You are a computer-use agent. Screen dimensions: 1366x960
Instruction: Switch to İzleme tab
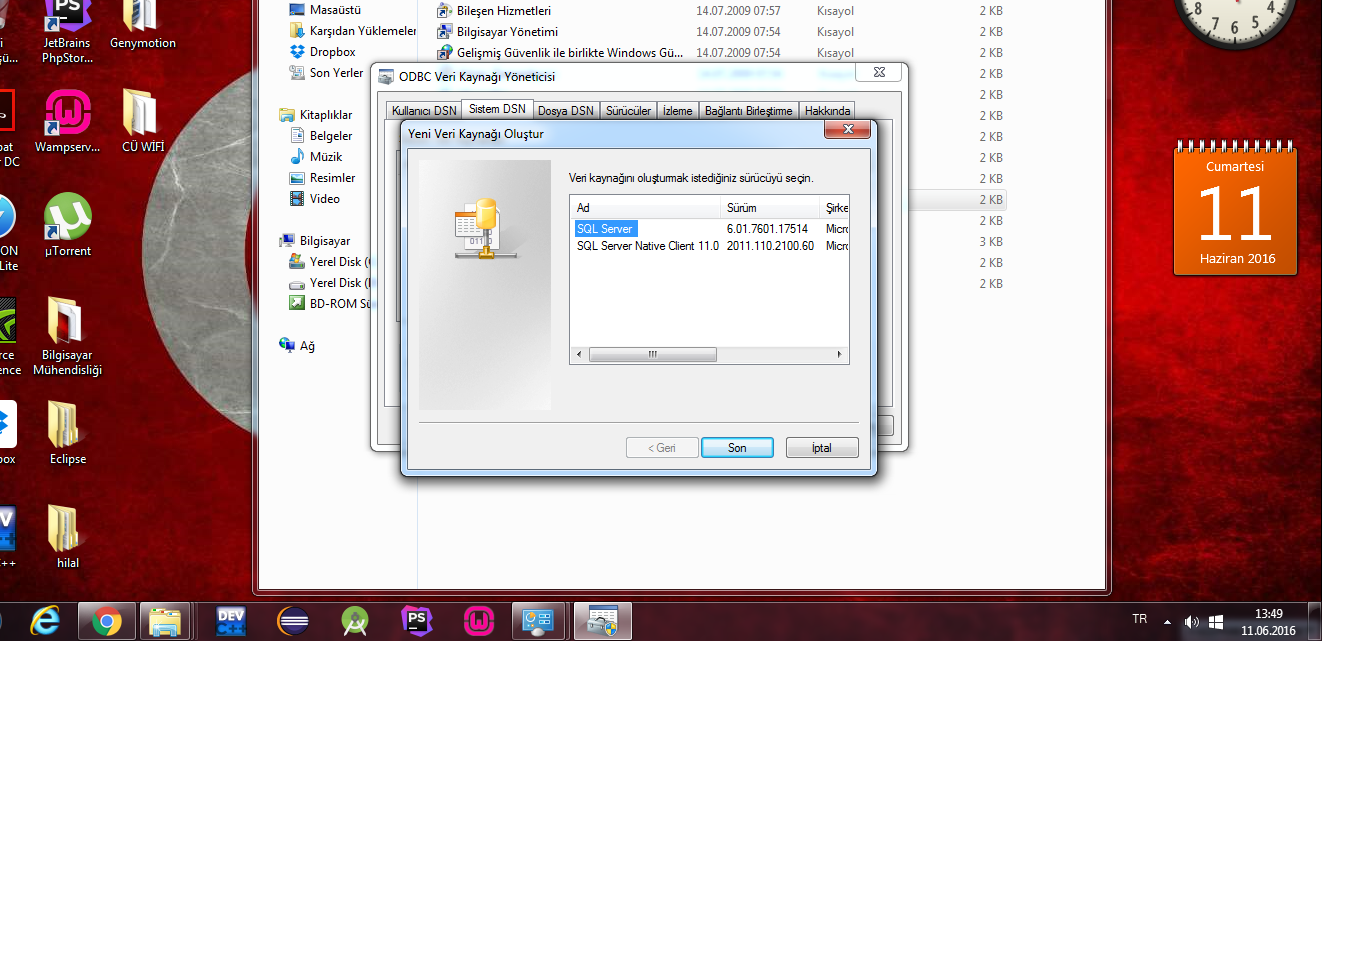(677, 111)
